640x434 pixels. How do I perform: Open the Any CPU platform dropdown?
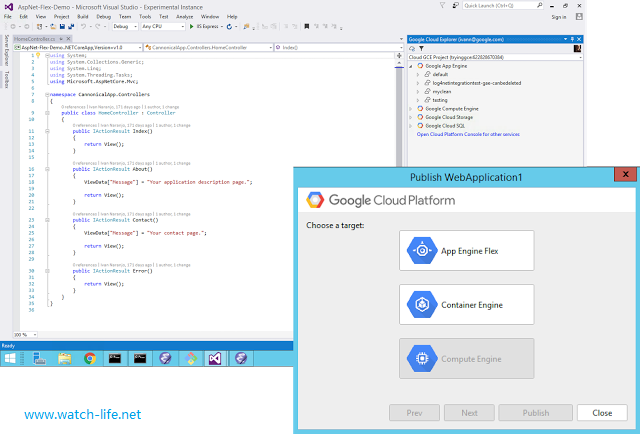163,27
